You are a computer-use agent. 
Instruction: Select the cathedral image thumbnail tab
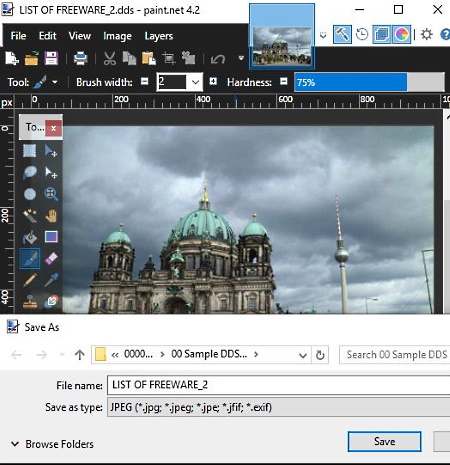tap(282, 35)
